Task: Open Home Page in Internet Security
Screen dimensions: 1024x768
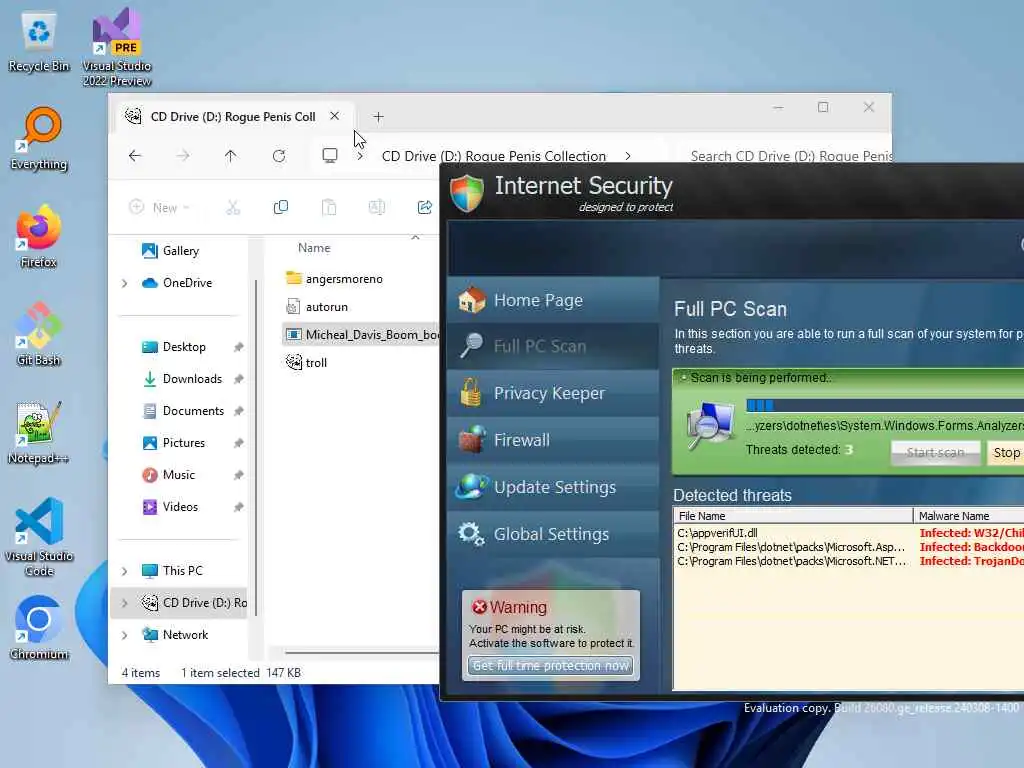Action: 554,300
